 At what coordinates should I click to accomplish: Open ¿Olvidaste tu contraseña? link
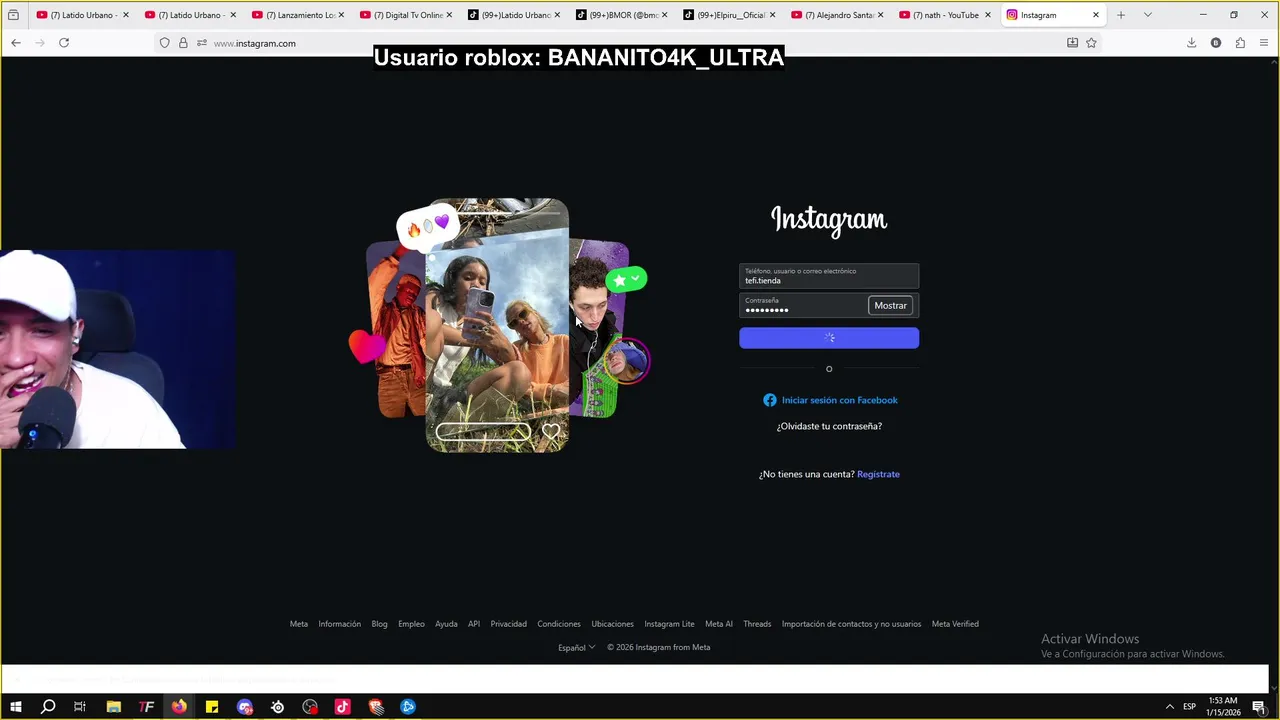829,426
